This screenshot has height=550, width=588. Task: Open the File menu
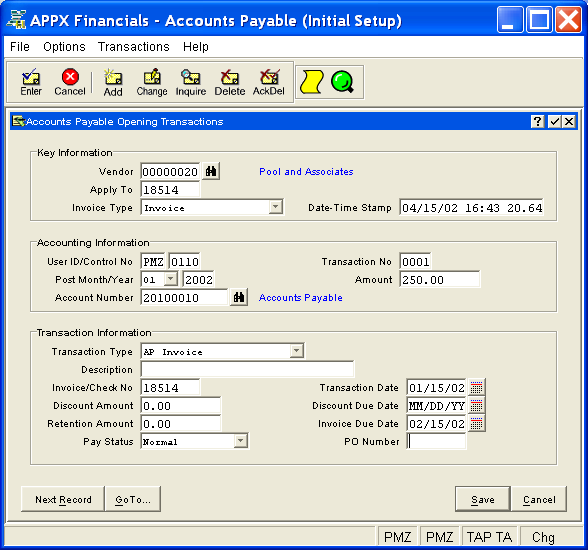tap(20, 47)
